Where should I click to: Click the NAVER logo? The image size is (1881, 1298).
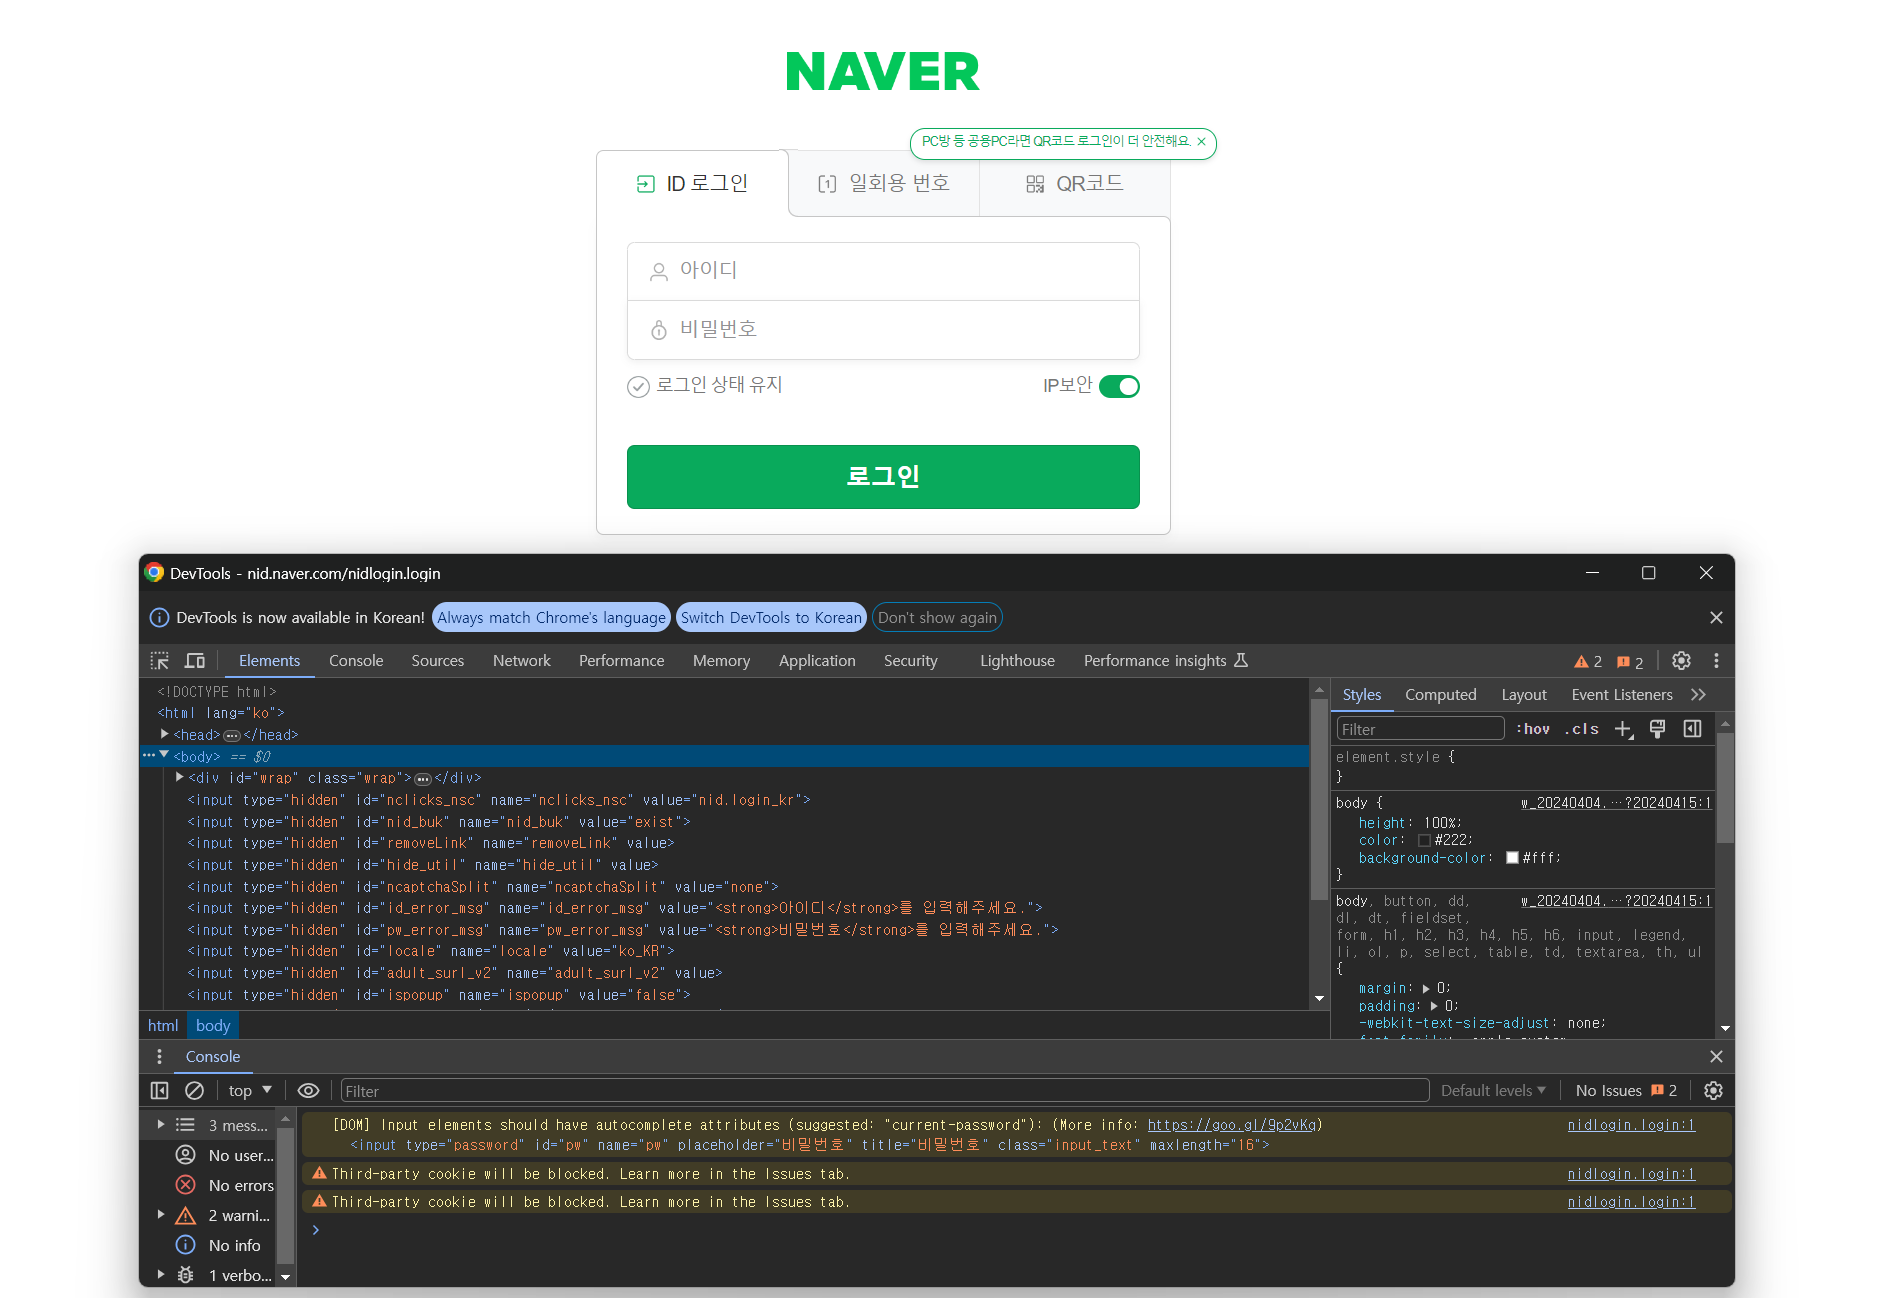[x=883, y=72]
